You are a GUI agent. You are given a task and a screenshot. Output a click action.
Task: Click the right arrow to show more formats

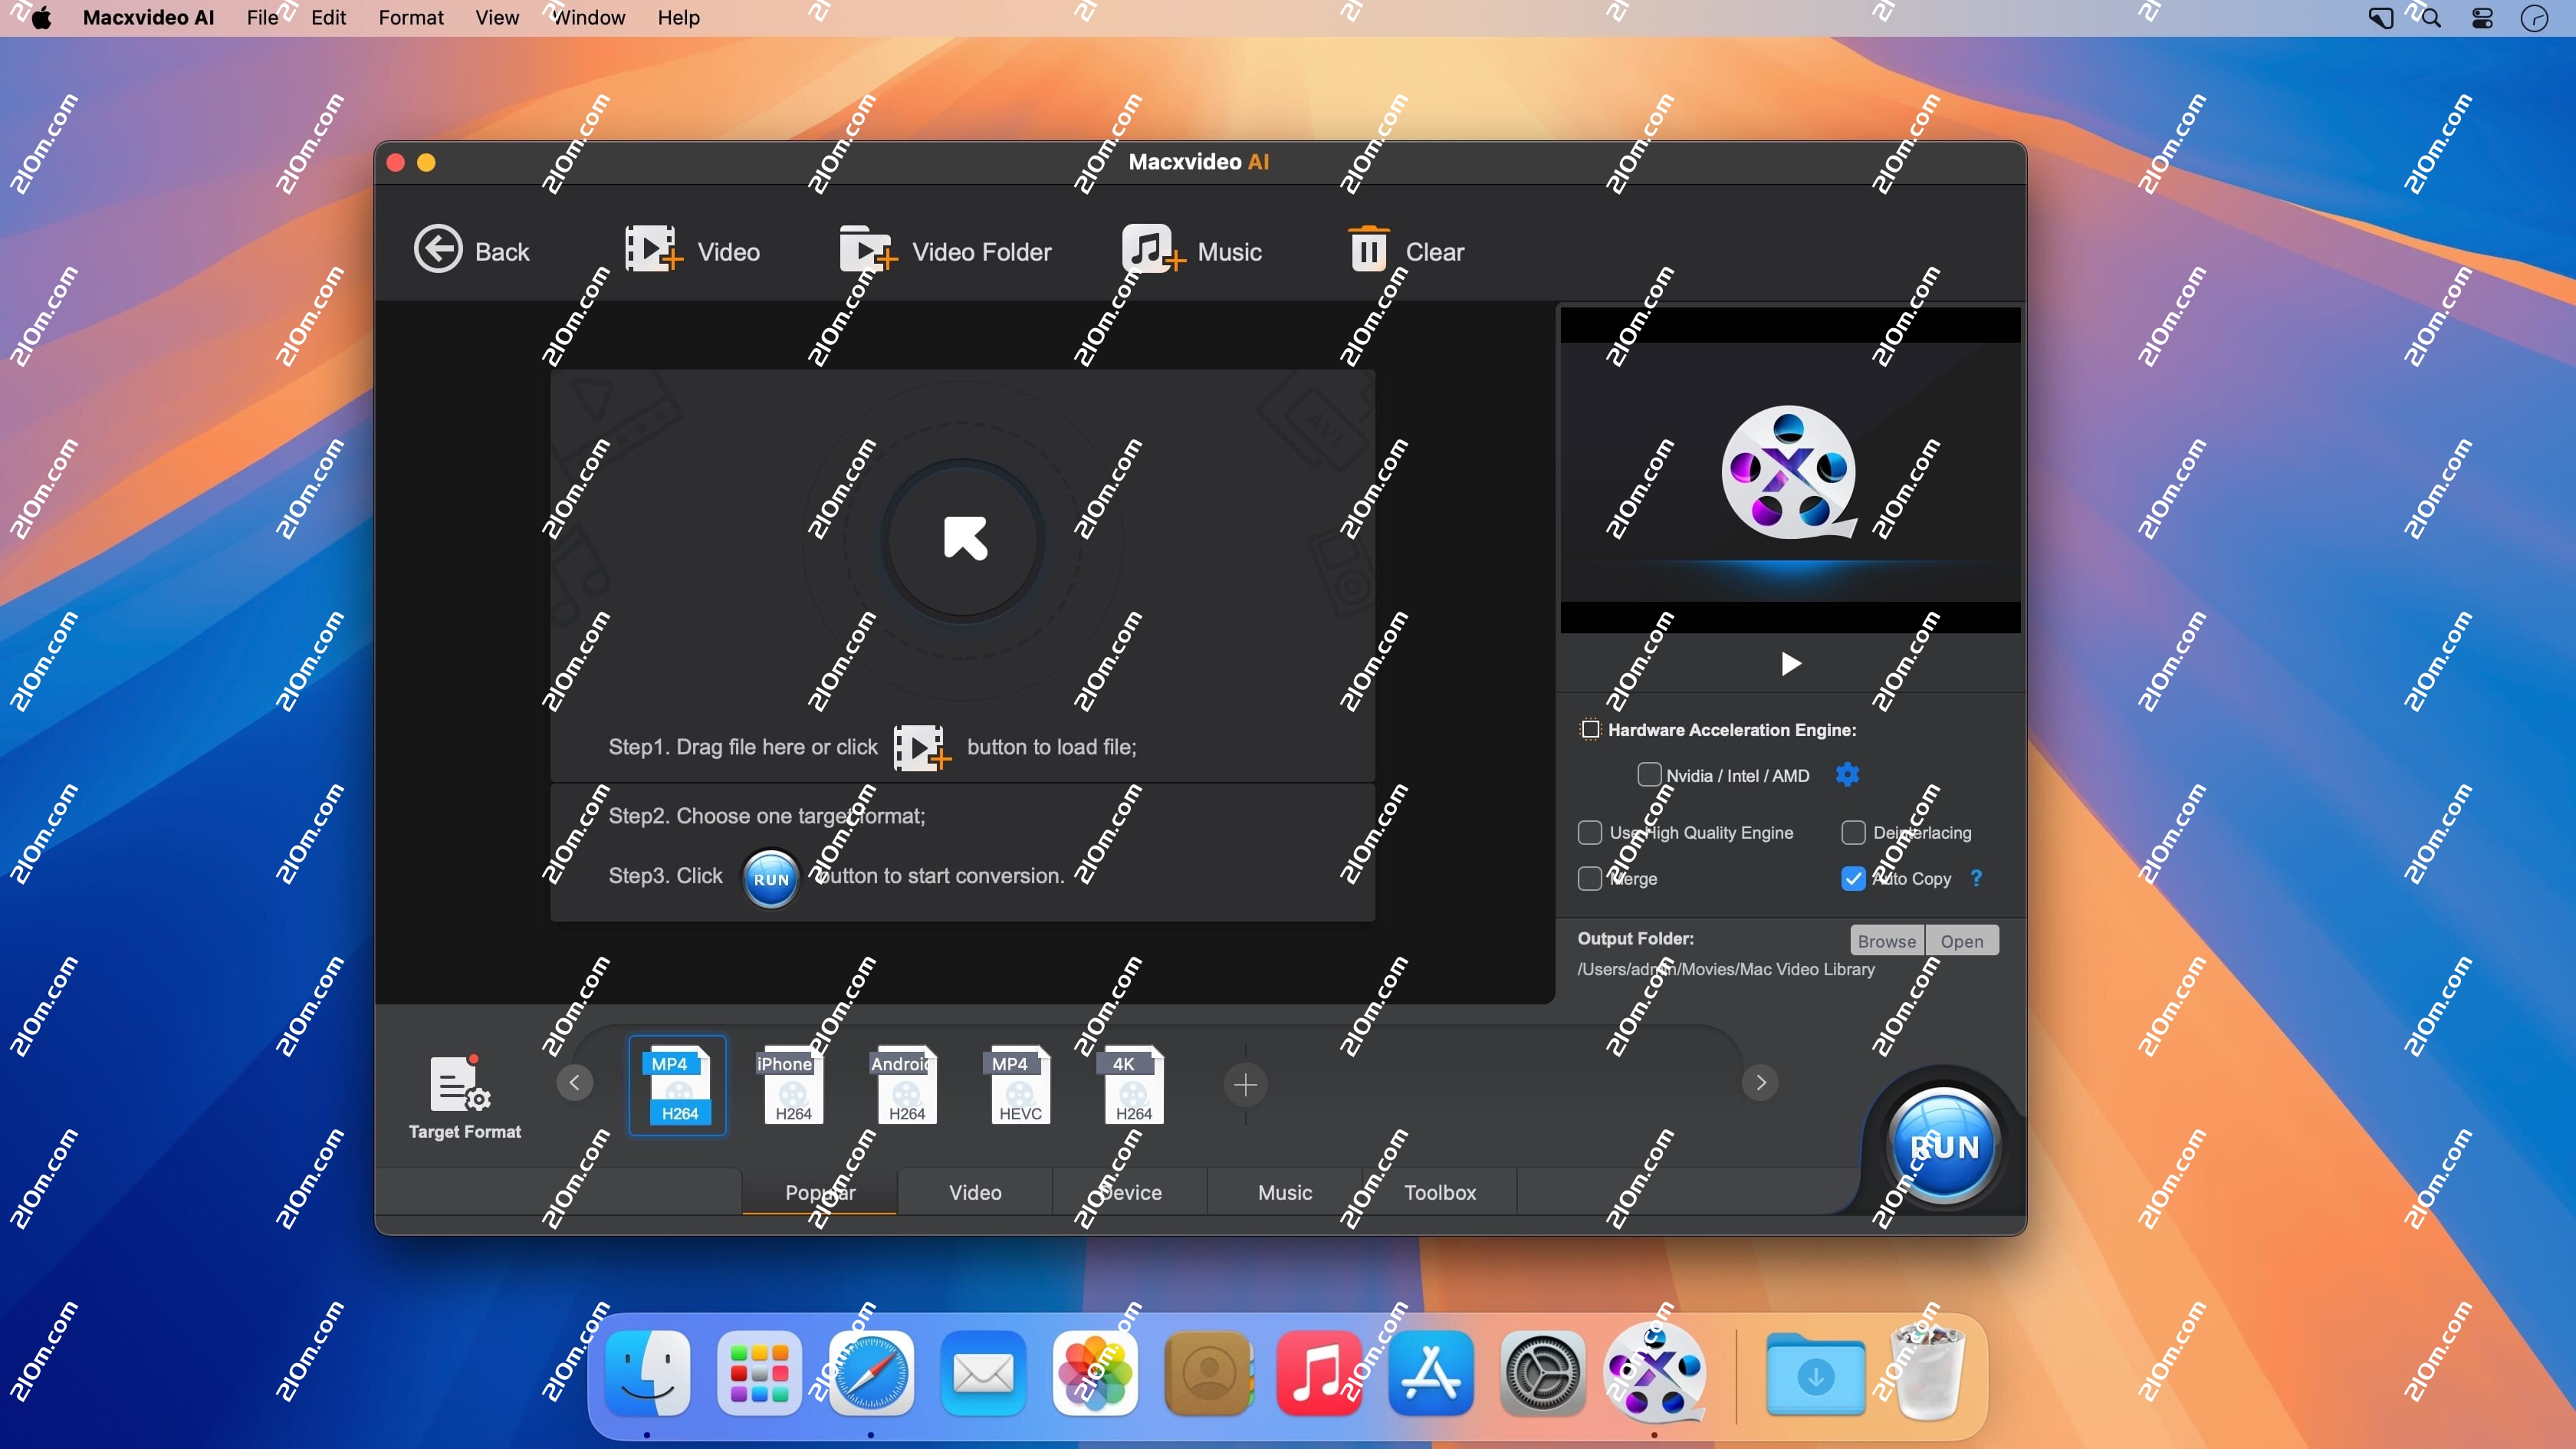1760,1083
